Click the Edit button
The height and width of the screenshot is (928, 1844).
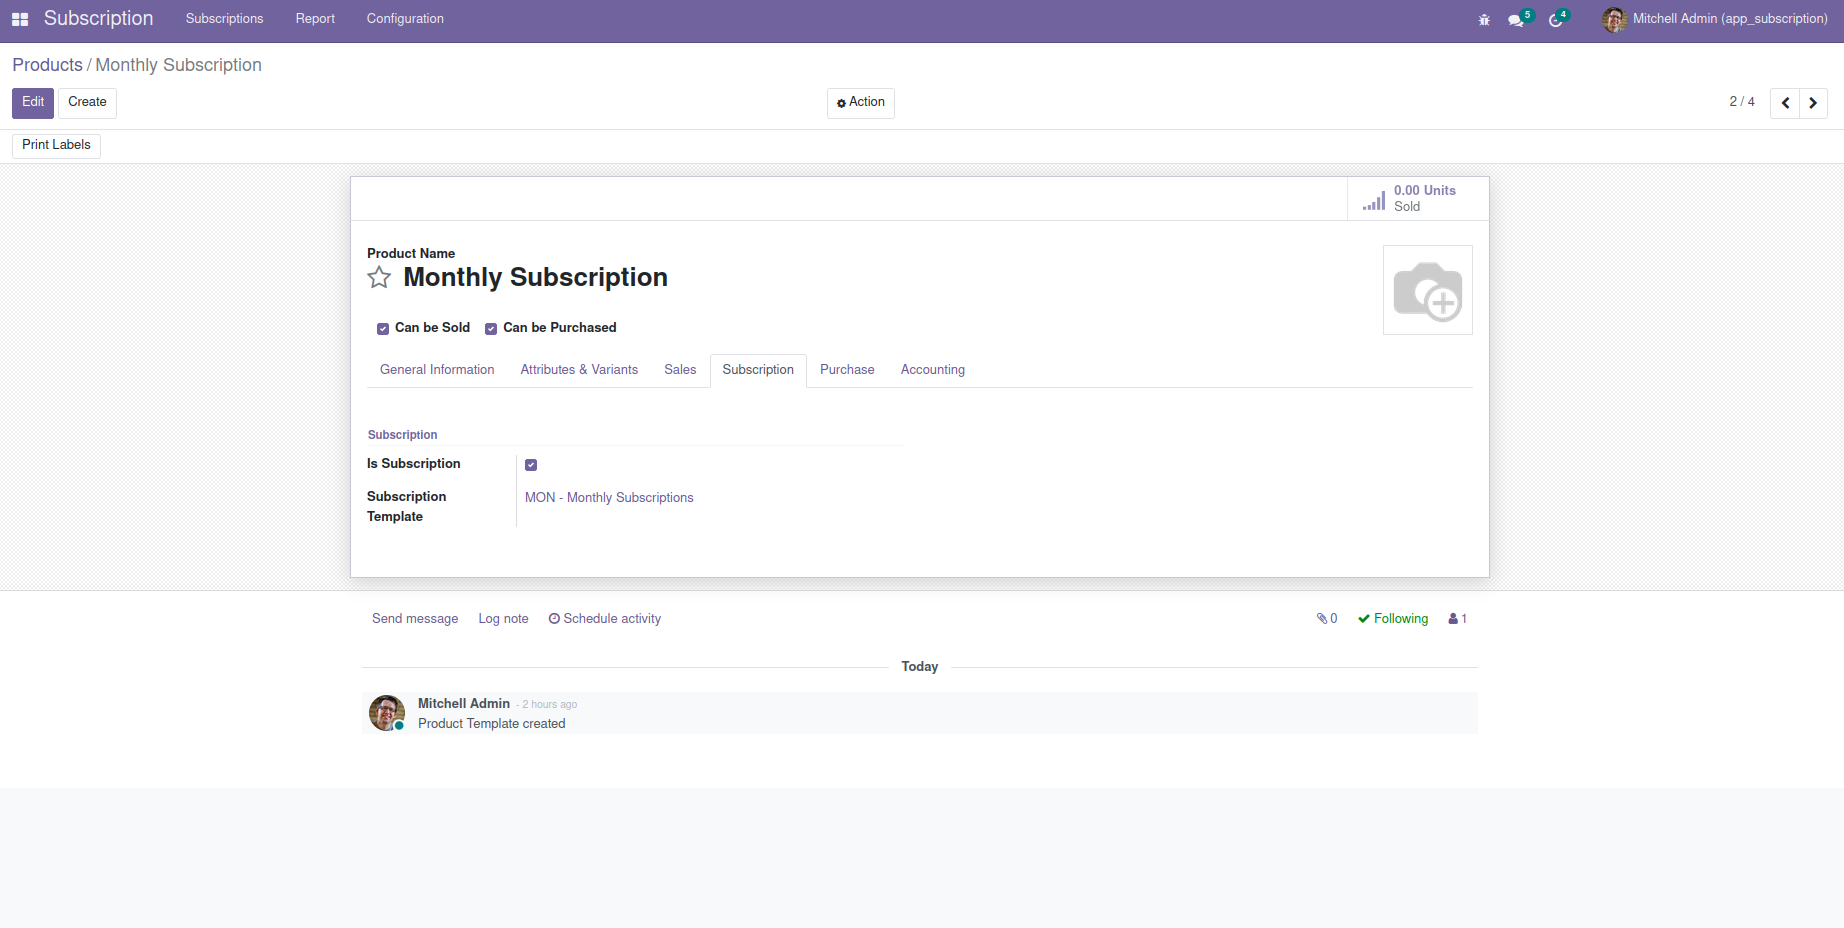click(x=33, y=103)
